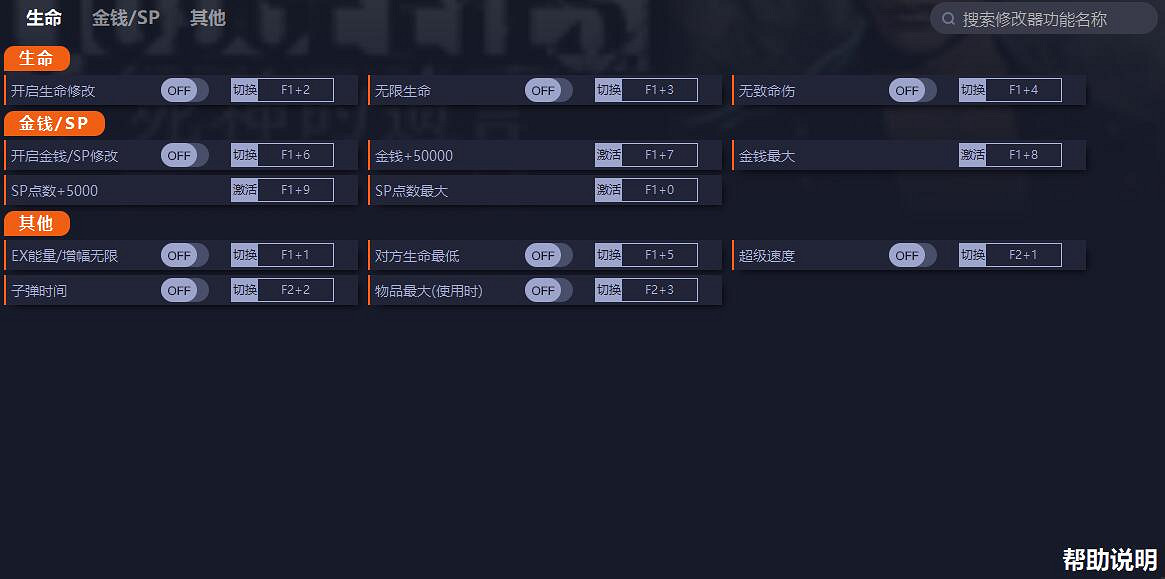Click the F2+1 hotkey box for 超级速度
The image size is (1165, 579).
click(x=1023, y=255)
